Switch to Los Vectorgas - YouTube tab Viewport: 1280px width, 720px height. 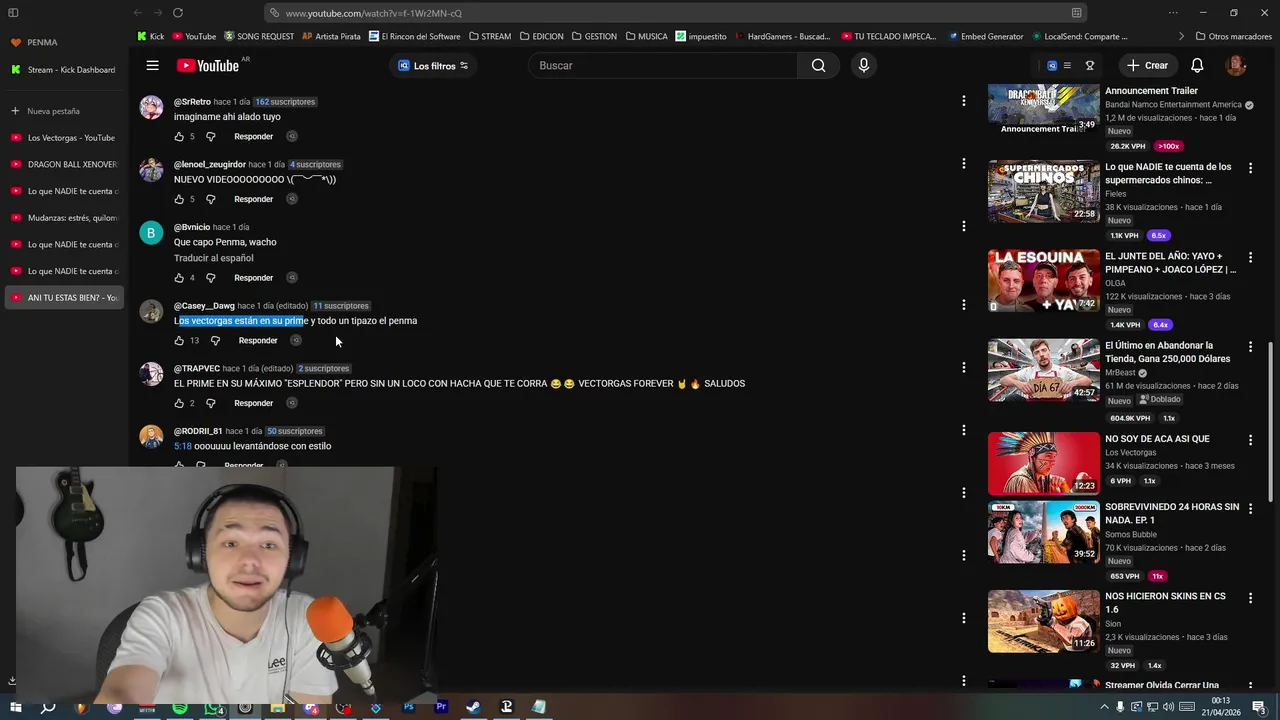coord(64,138)
